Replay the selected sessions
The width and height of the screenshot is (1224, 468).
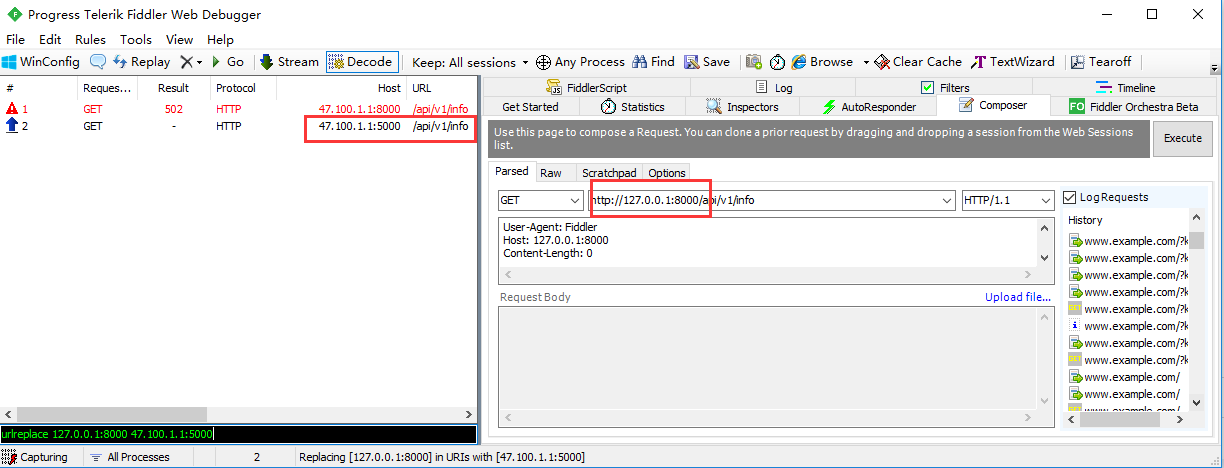pyautogui.click(x=141, y=62)
